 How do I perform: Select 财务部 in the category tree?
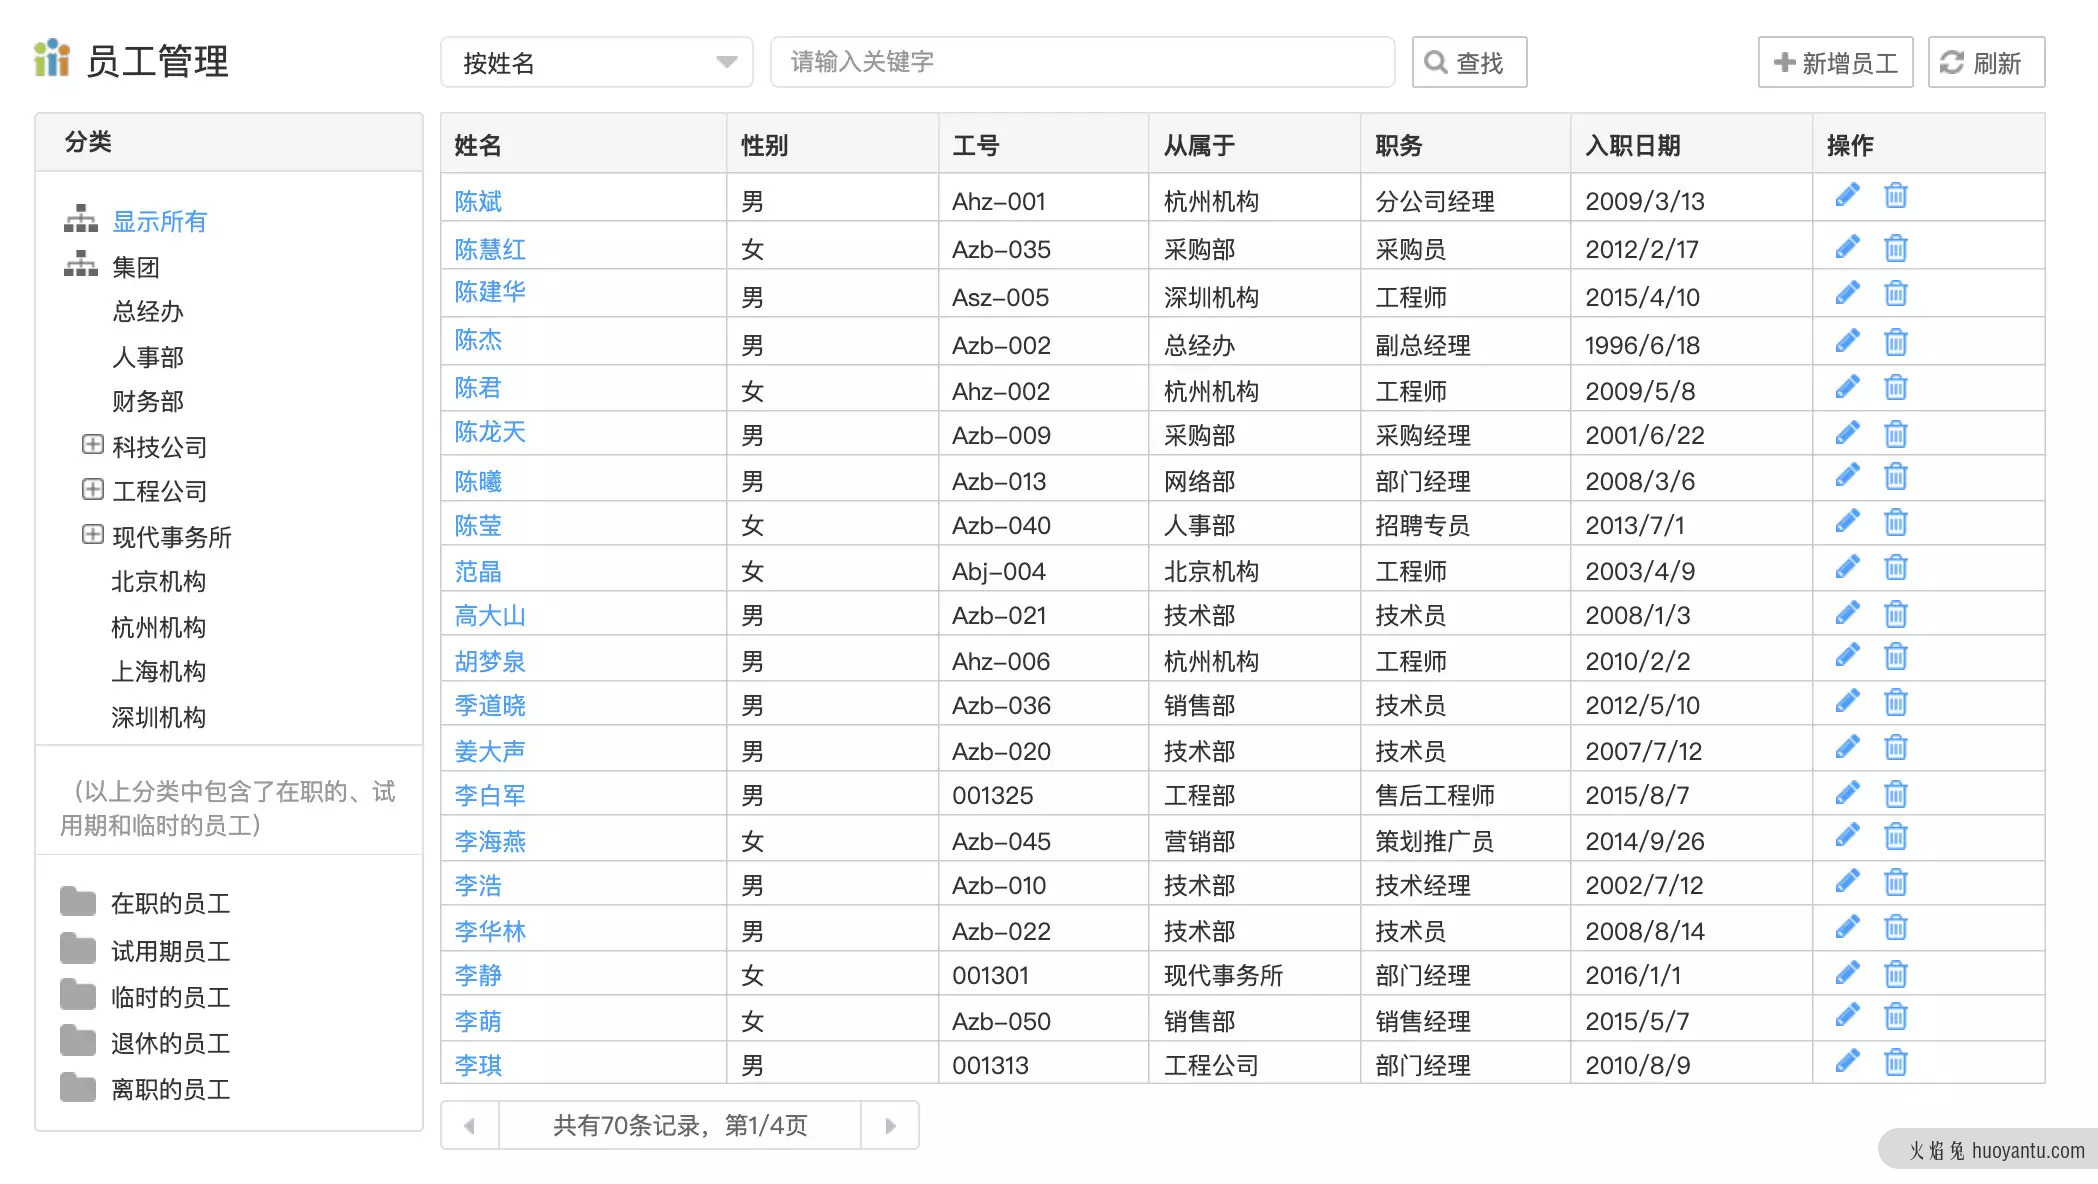(148, 401)
